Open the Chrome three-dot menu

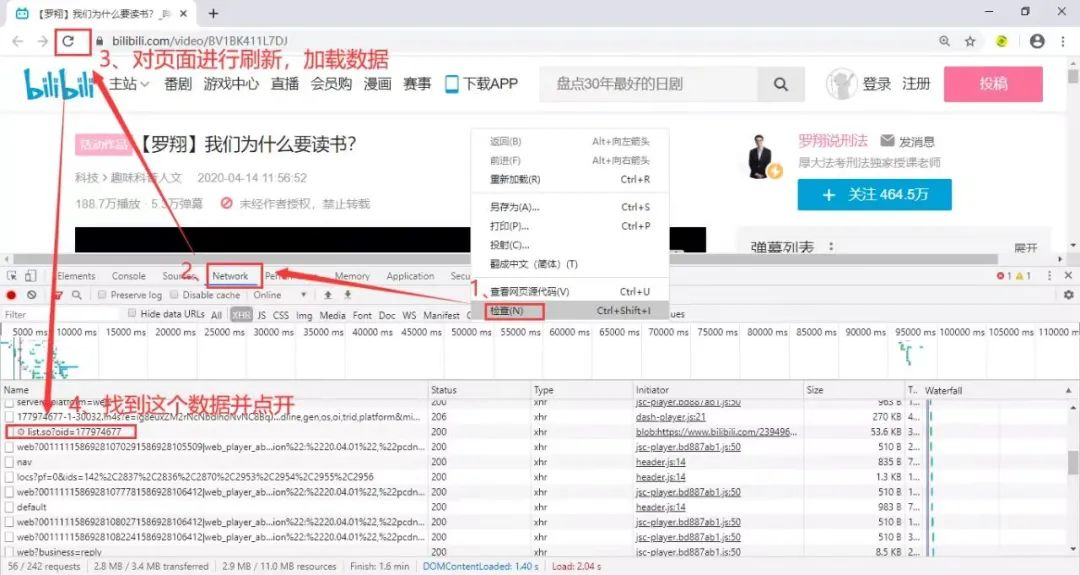(x=1061, y=41)
